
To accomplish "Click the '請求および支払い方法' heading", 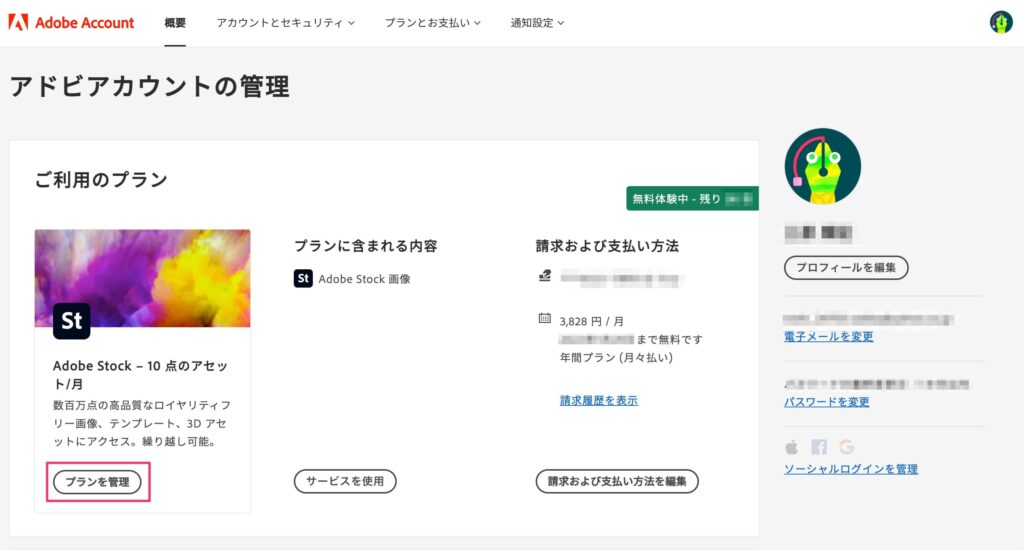I will point(607,246).
